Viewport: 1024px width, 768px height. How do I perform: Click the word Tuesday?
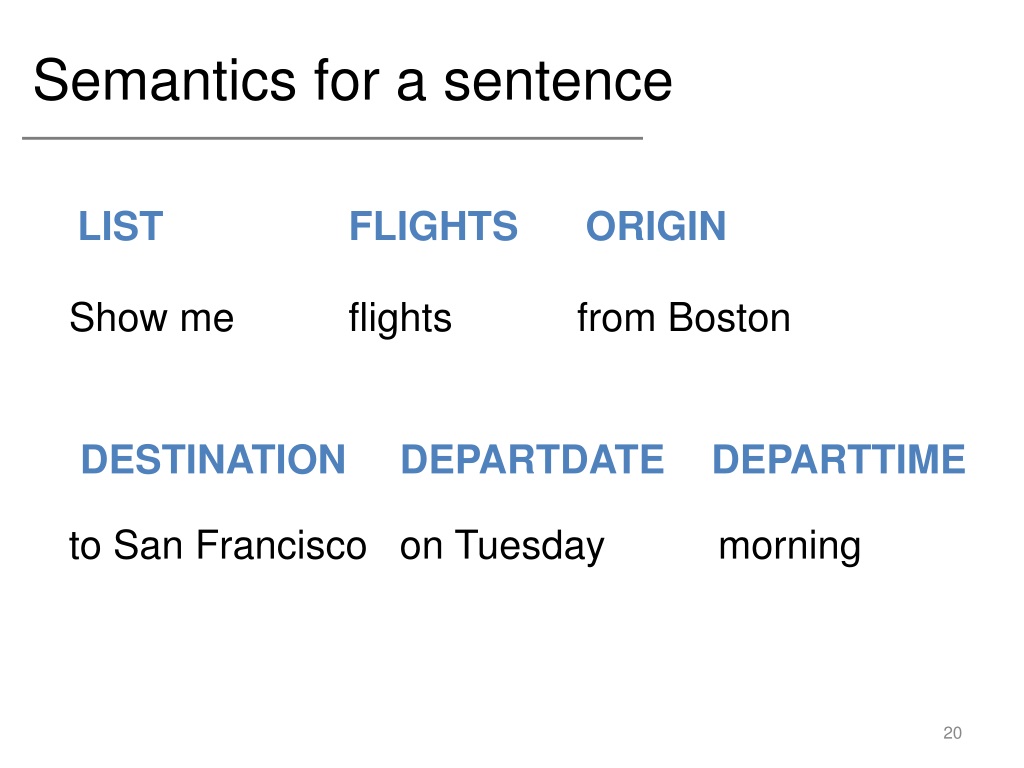(x=530, y=547)
